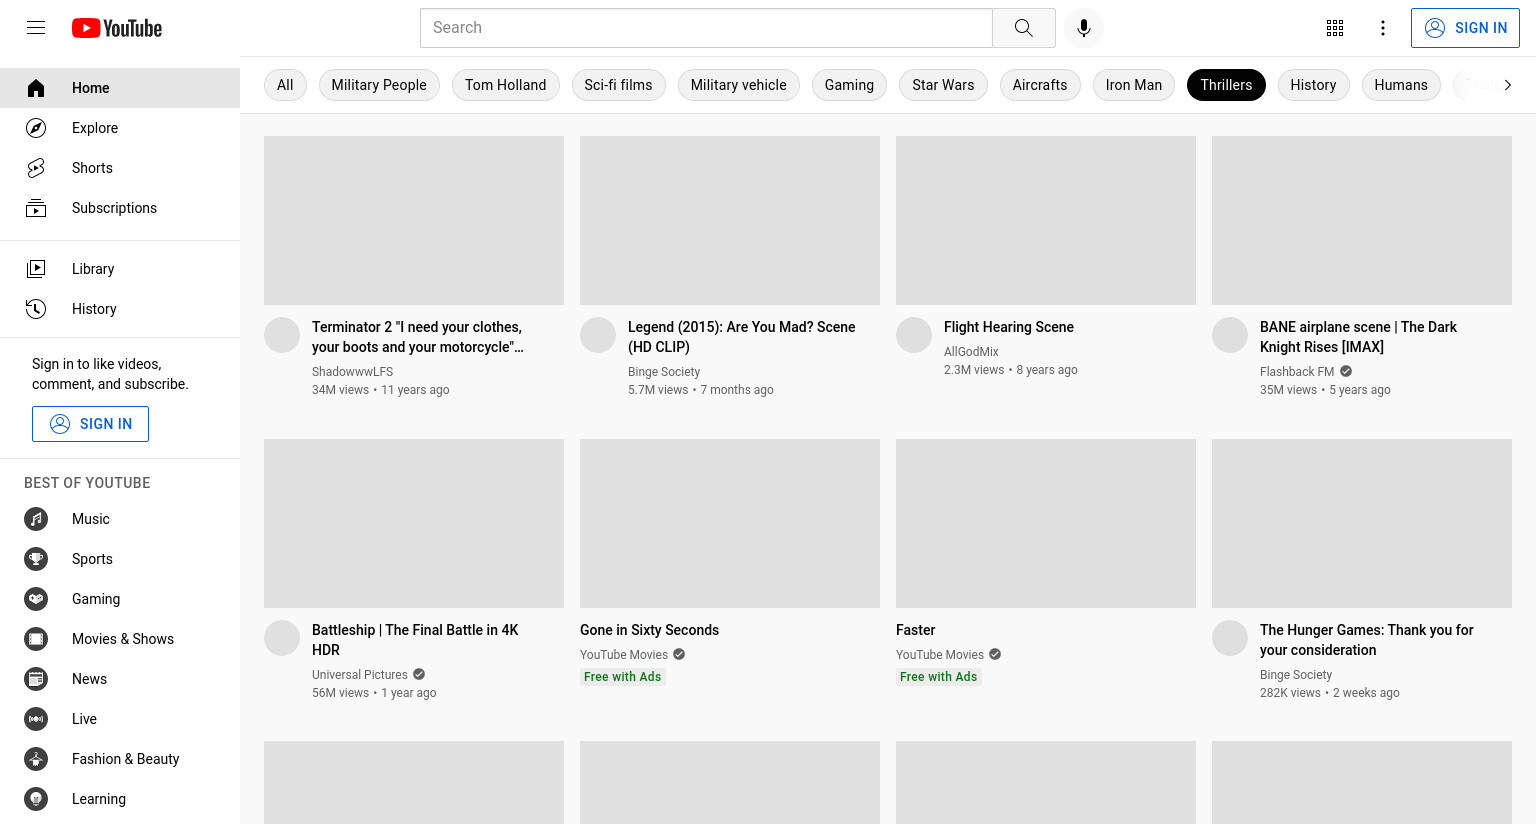Open Battleship Final Battle video title
The height and width of the screenshot is (824, 1536).
415,640
